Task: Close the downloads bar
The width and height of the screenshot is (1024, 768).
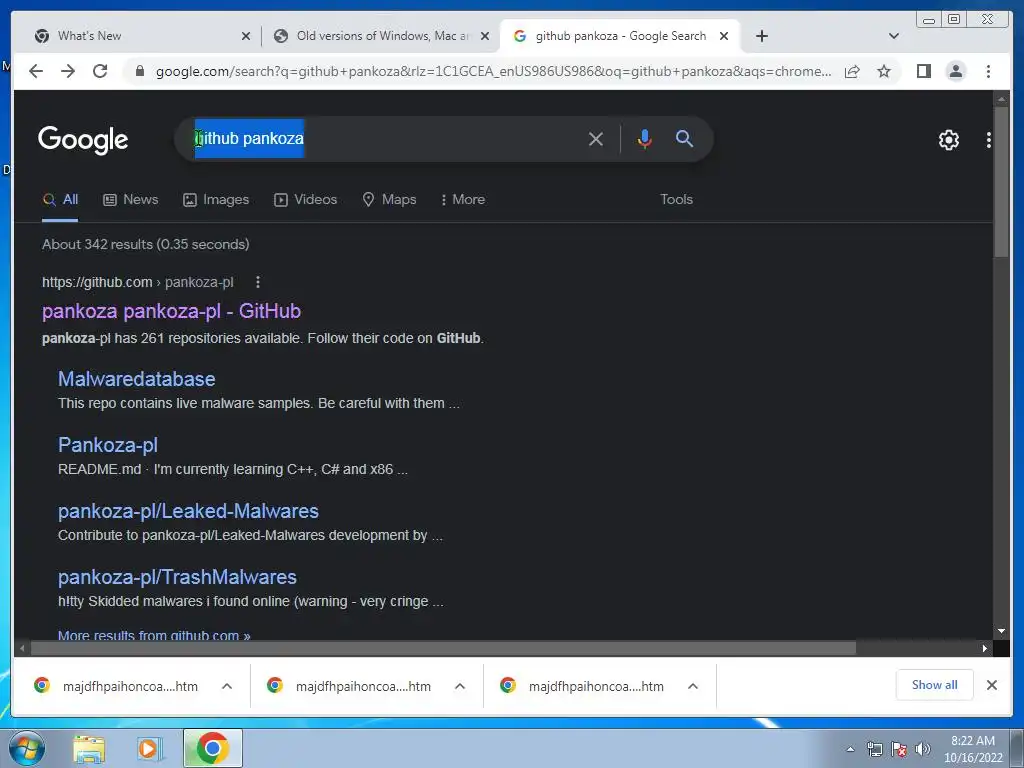Action: [x=991, y=685]
